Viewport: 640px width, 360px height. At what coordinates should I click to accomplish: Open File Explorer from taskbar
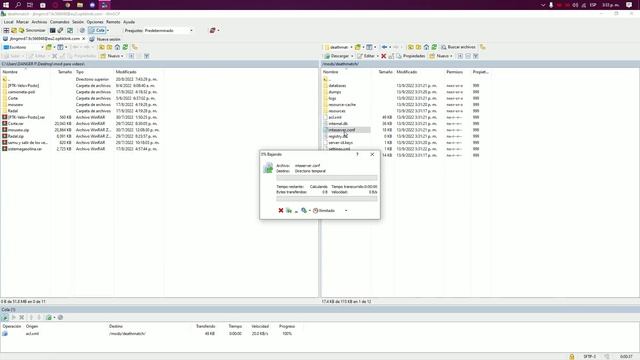coord(80,5)
